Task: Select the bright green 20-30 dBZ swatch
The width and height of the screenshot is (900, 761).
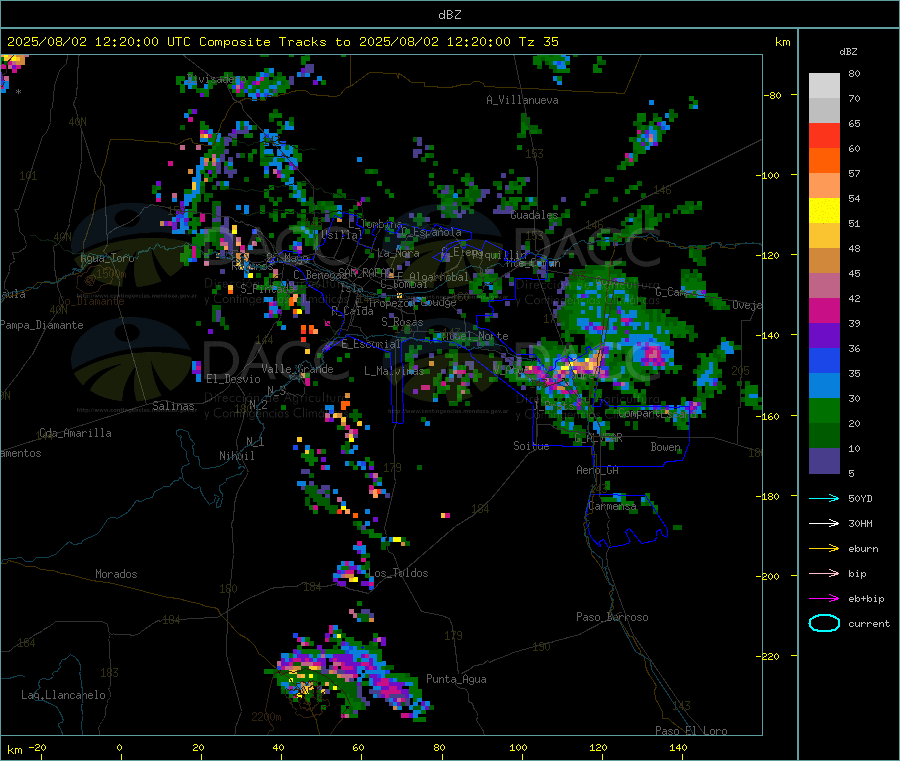Action: tap(824, 410)
